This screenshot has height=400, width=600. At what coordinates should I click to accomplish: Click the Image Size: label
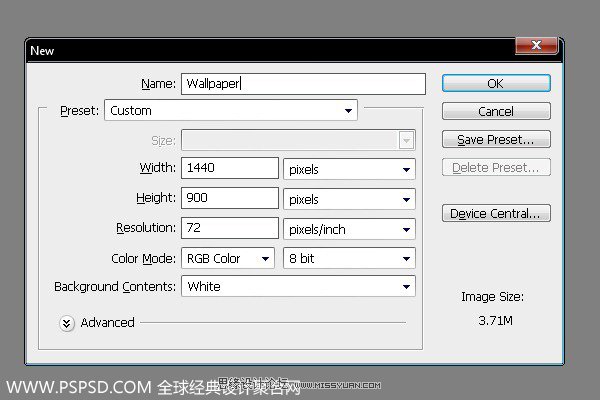click(492, 297)
